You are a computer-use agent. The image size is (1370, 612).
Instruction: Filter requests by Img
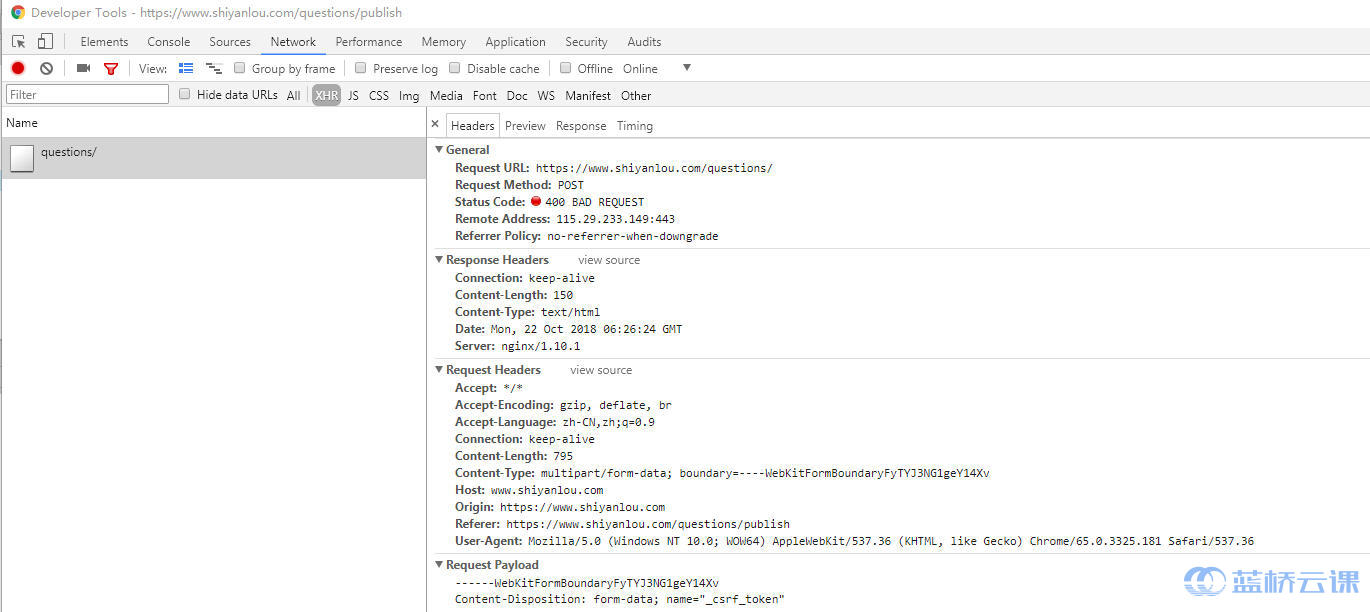(409, 96)
